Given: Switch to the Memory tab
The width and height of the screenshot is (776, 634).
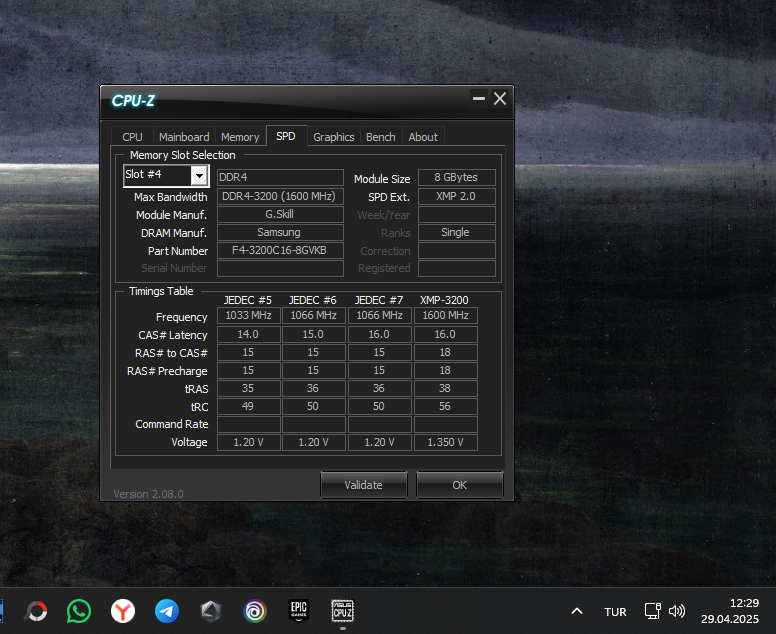Looking at the screenshot, I should (240, 137).
